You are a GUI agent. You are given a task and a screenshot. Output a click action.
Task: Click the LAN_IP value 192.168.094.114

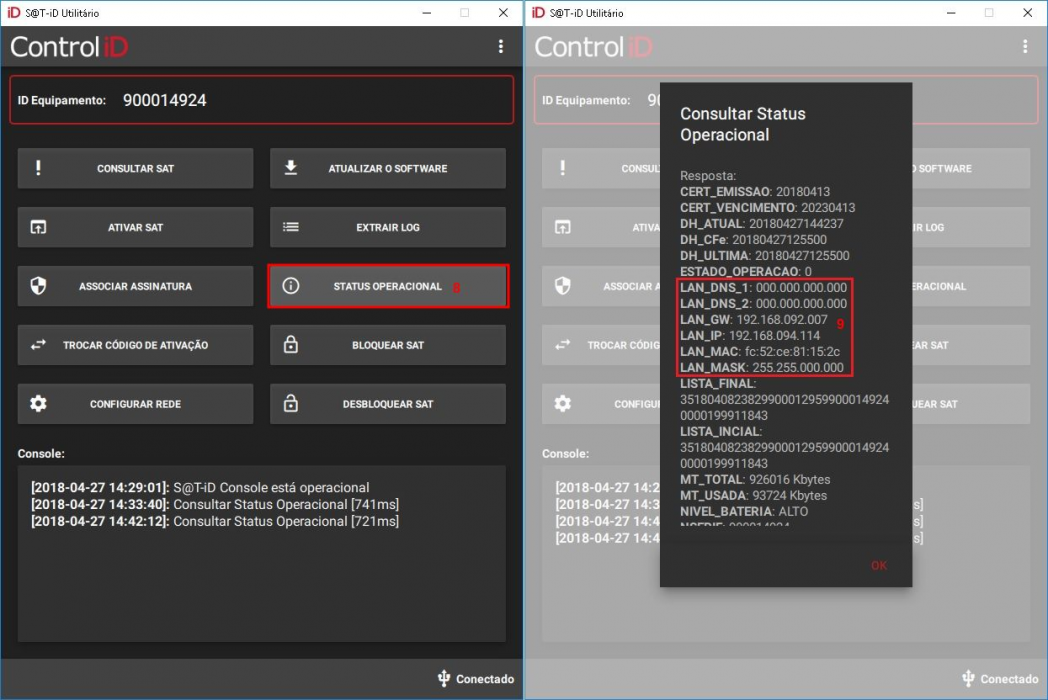click(774, 336)
